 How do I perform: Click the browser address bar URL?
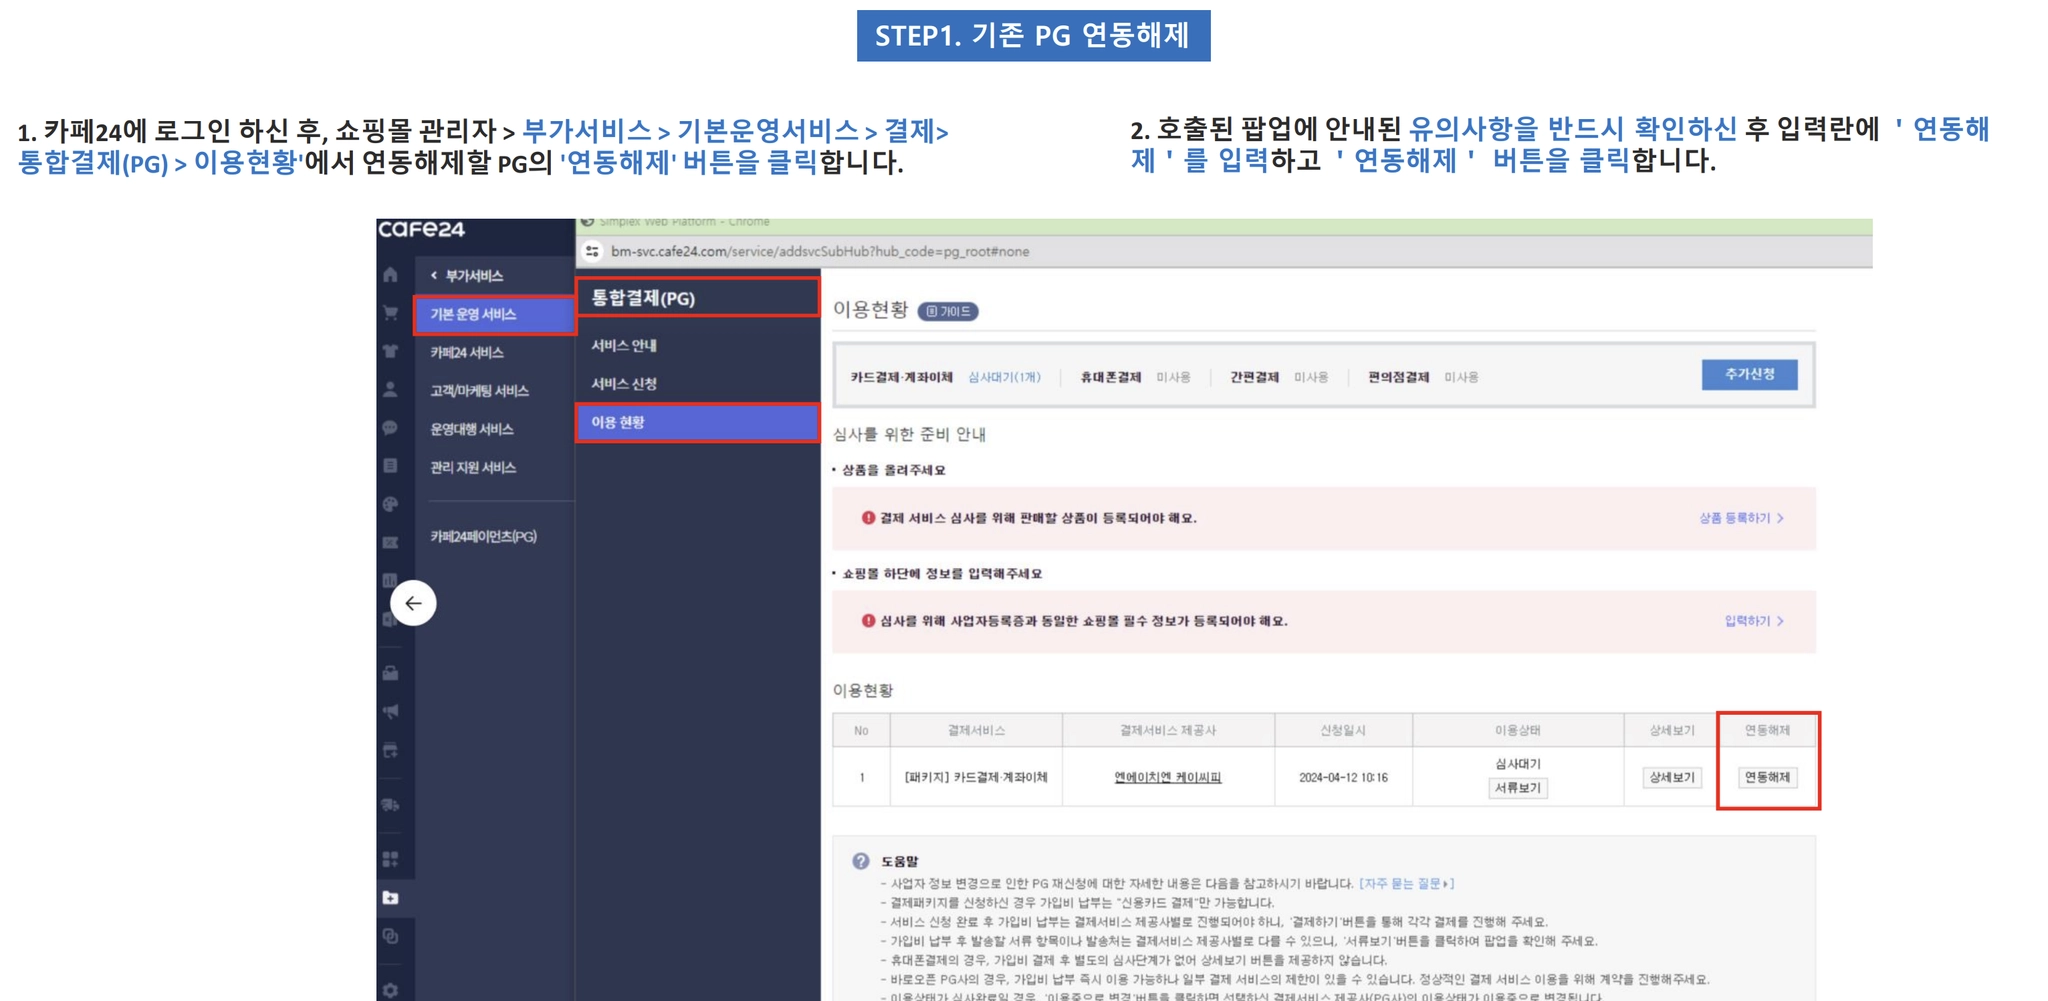click(x=820, y=251)
